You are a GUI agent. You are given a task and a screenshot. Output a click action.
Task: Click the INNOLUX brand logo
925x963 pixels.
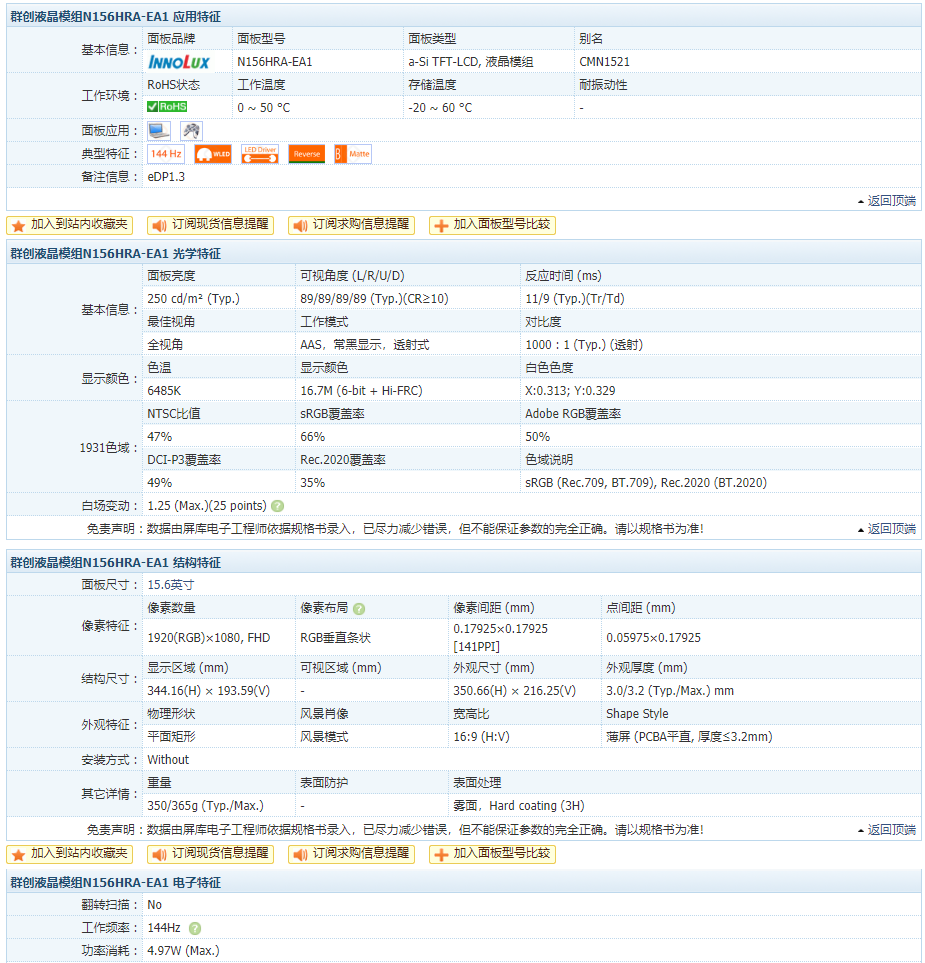(x=179, y=62)
